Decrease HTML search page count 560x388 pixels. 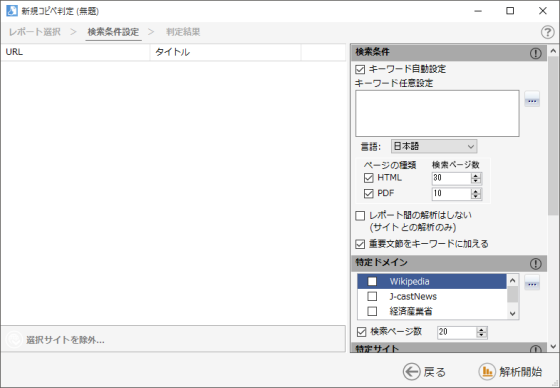coord(476,180)
